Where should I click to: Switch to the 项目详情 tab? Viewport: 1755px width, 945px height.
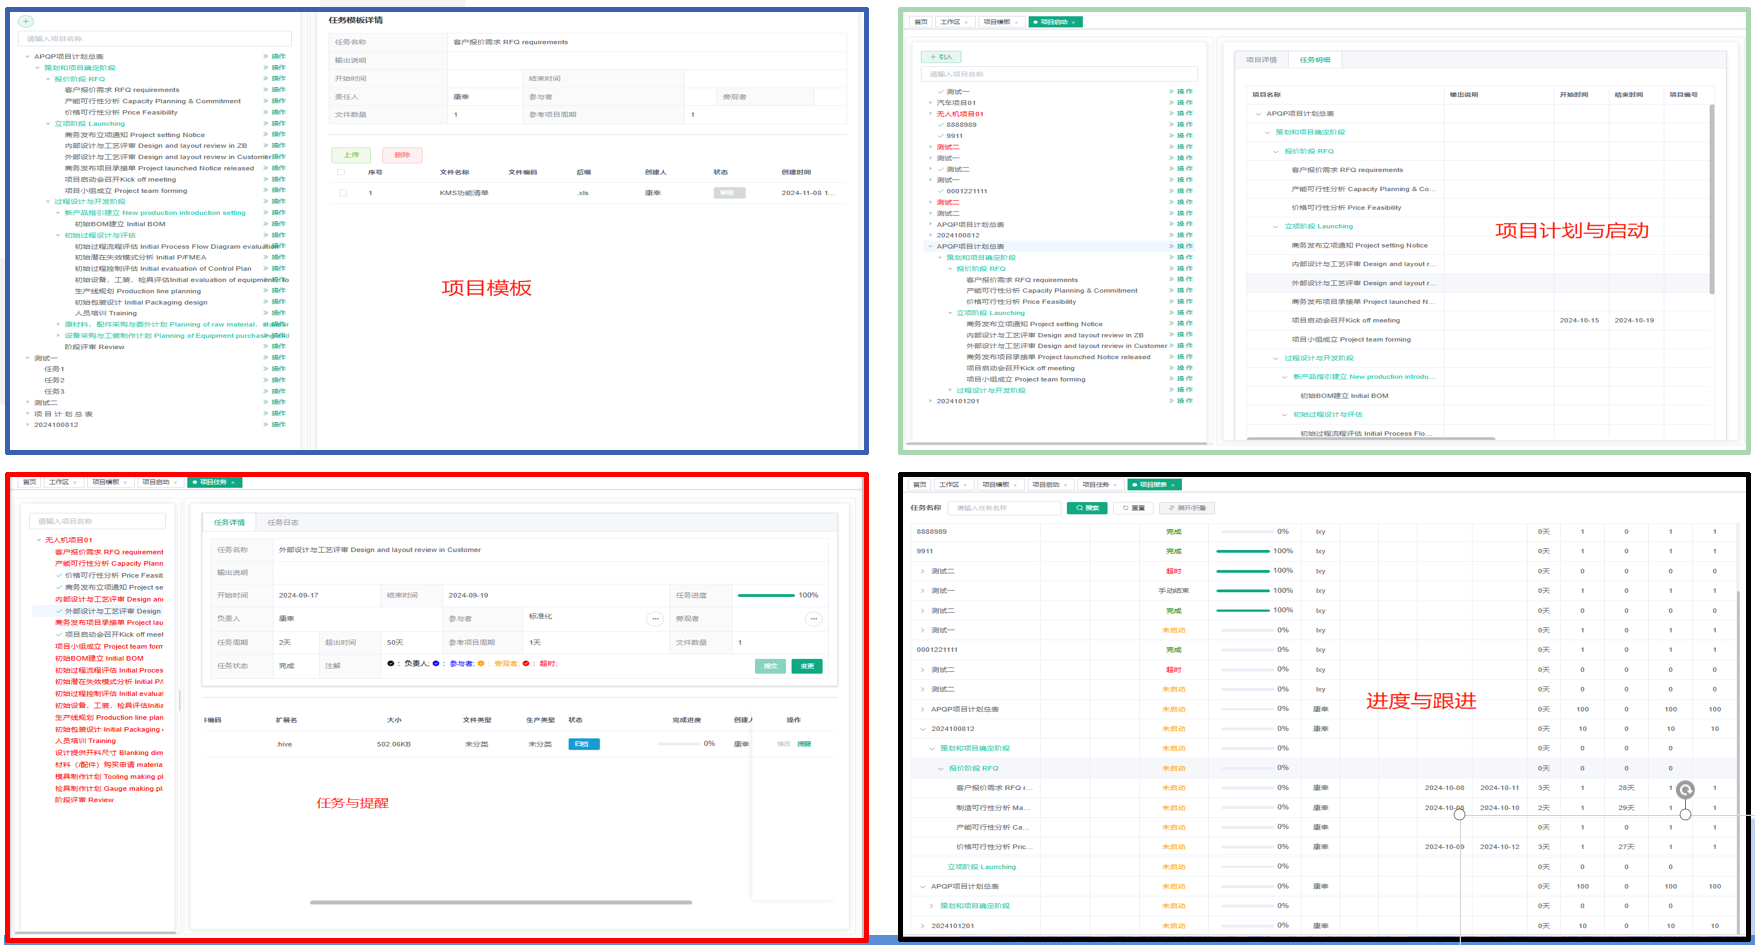coord(1261,60)
